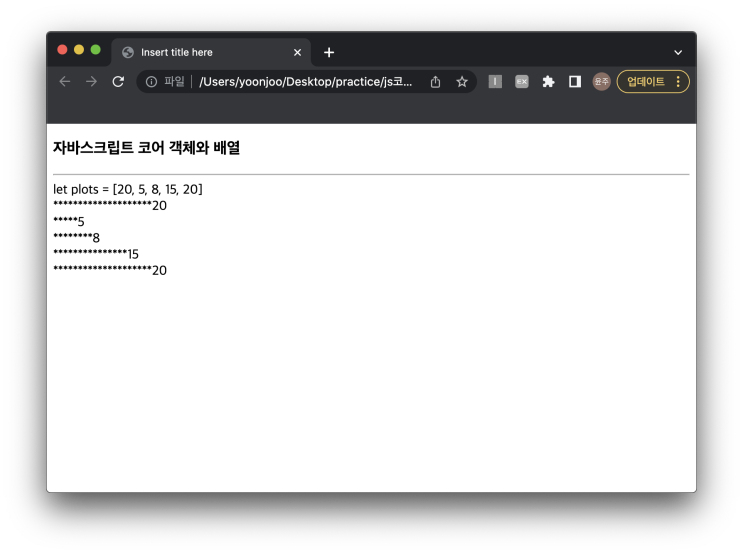Expand the tab search chevron
Viewport: 743px width, 554px height.
678,53
